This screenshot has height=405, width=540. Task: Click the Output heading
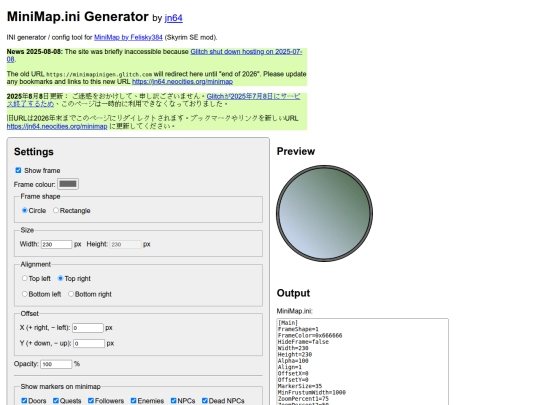pyautogui.click(x=293, y=293)
